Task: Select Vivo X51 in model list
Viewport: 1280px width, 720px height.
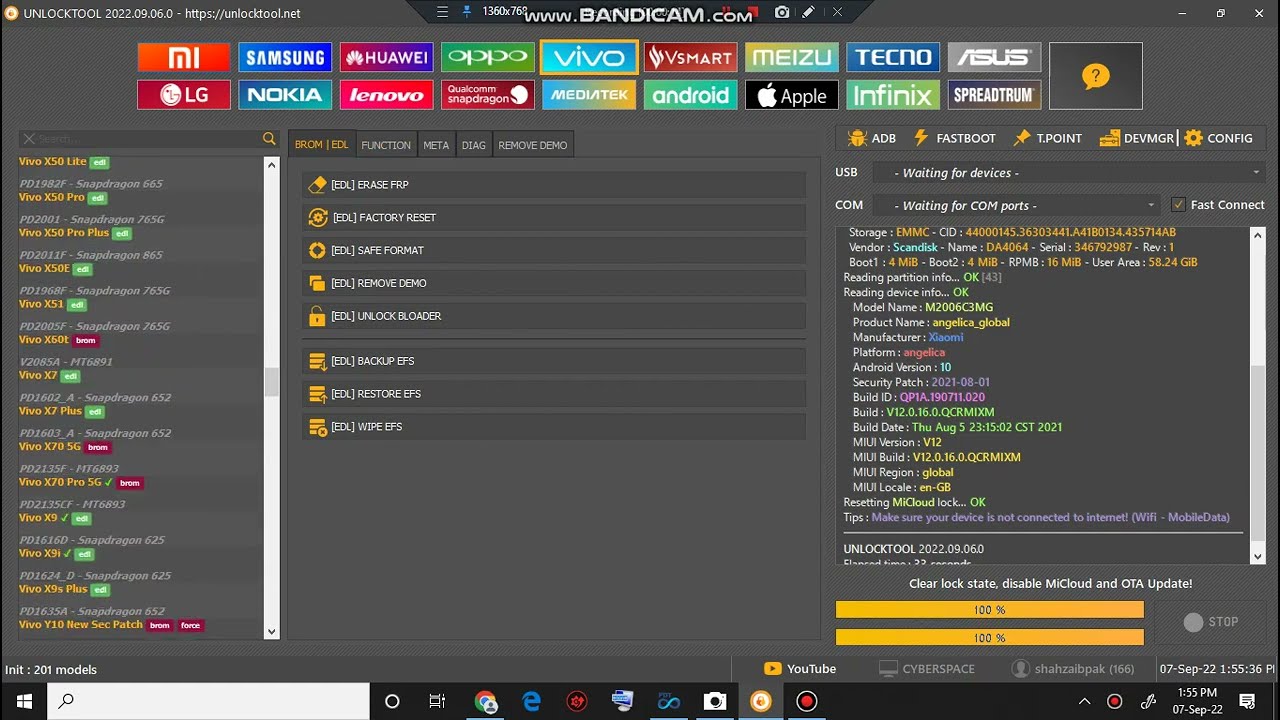Action: pos(41,304)
